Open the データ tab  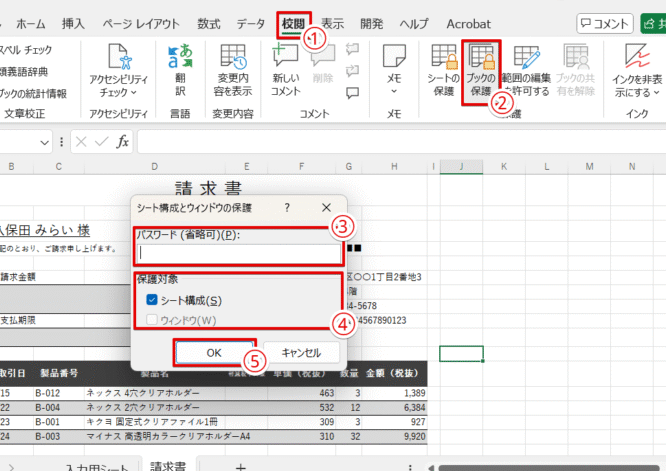pos(251,24)
